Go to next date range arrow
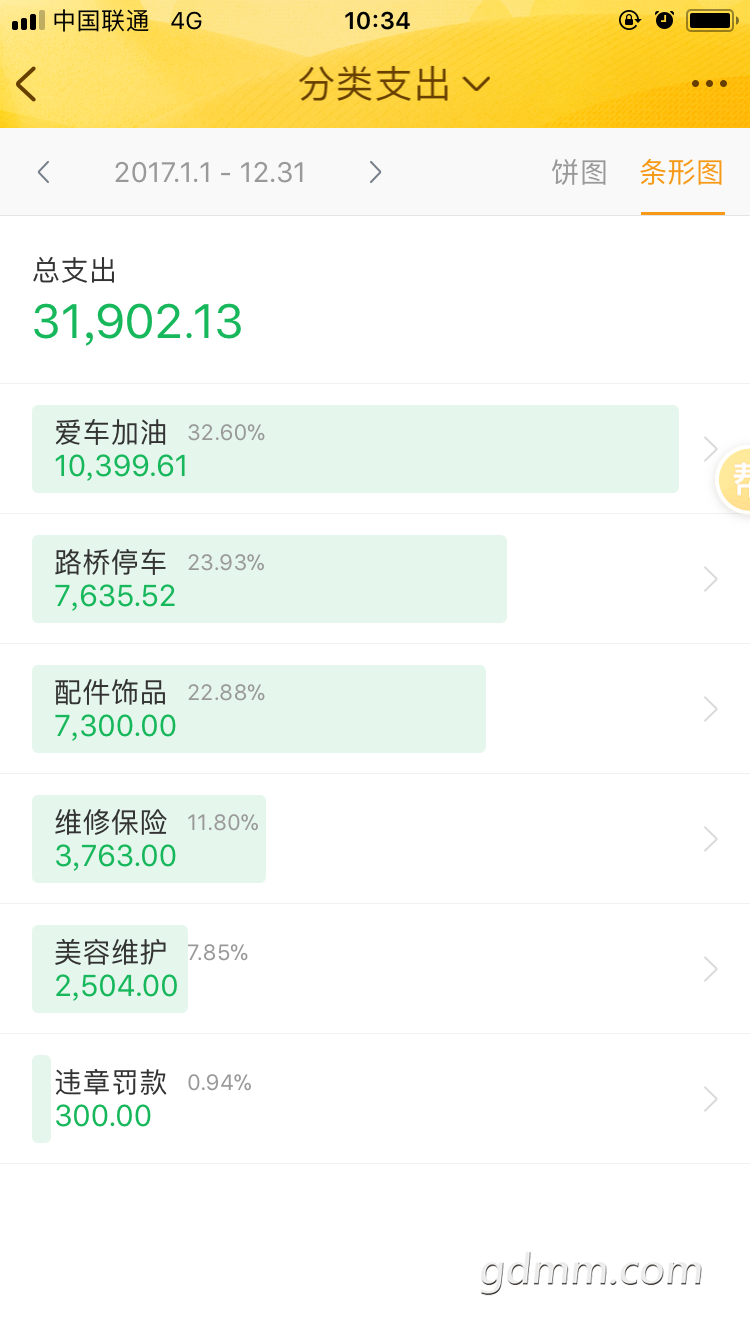This screenshot has height=1334, width=750. tap(375, 172)
